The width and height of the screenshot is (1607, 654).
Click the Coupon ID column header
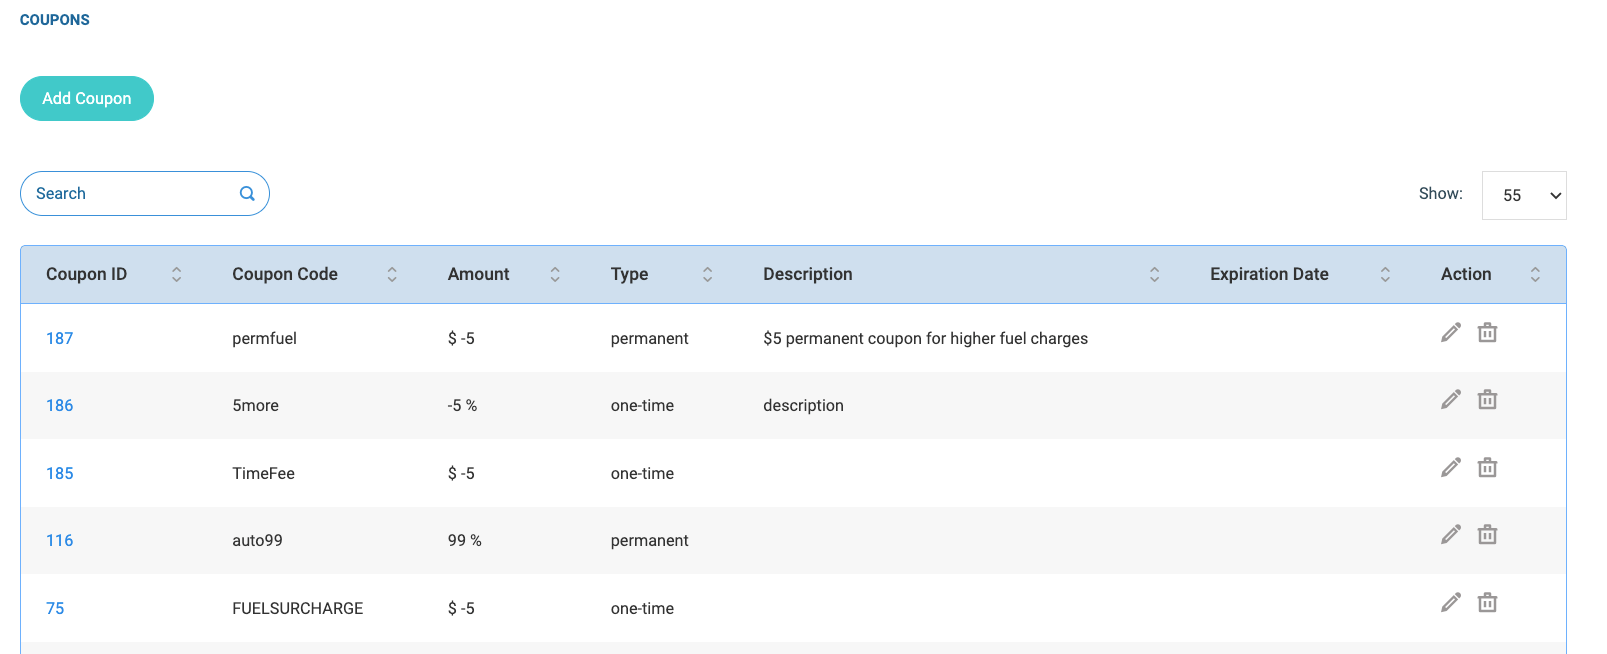[87, 274]
